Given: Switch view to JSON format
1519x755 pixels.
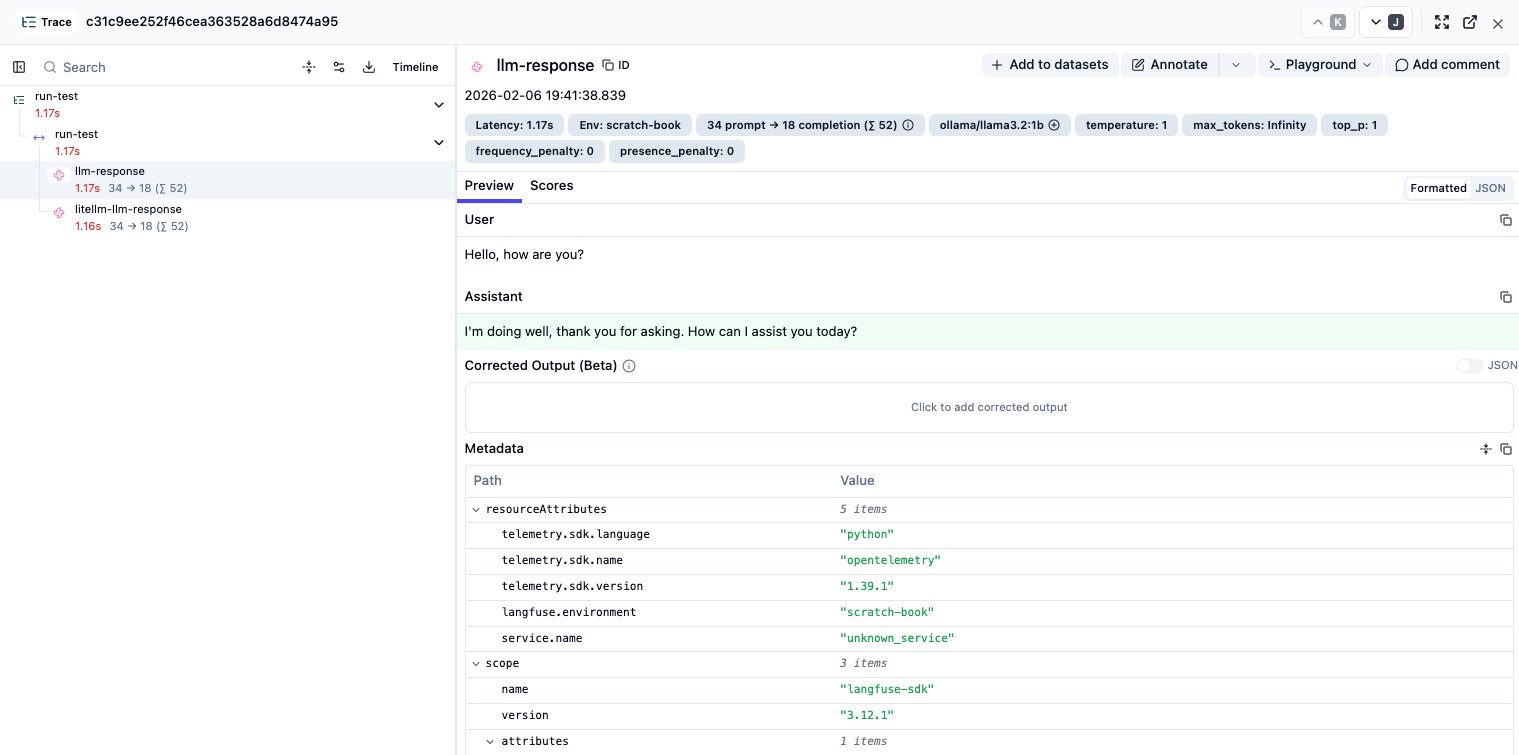Looking at the screenshot, I should [1490, 188].
